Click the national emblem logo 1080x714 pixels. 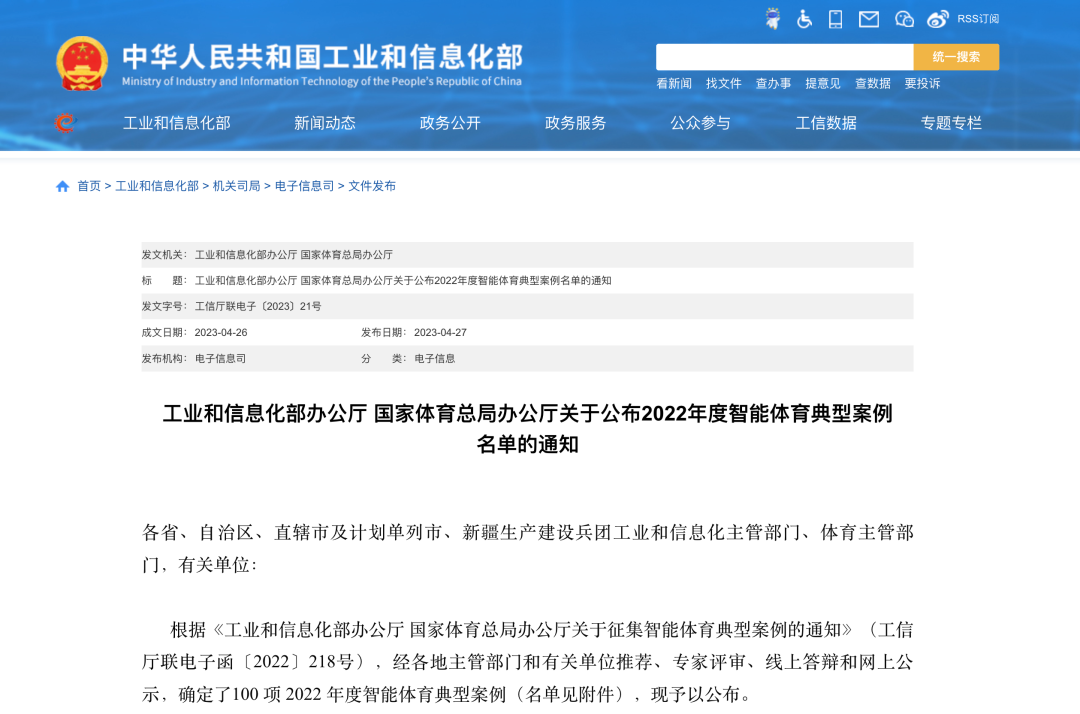click(x=82, y=63)
